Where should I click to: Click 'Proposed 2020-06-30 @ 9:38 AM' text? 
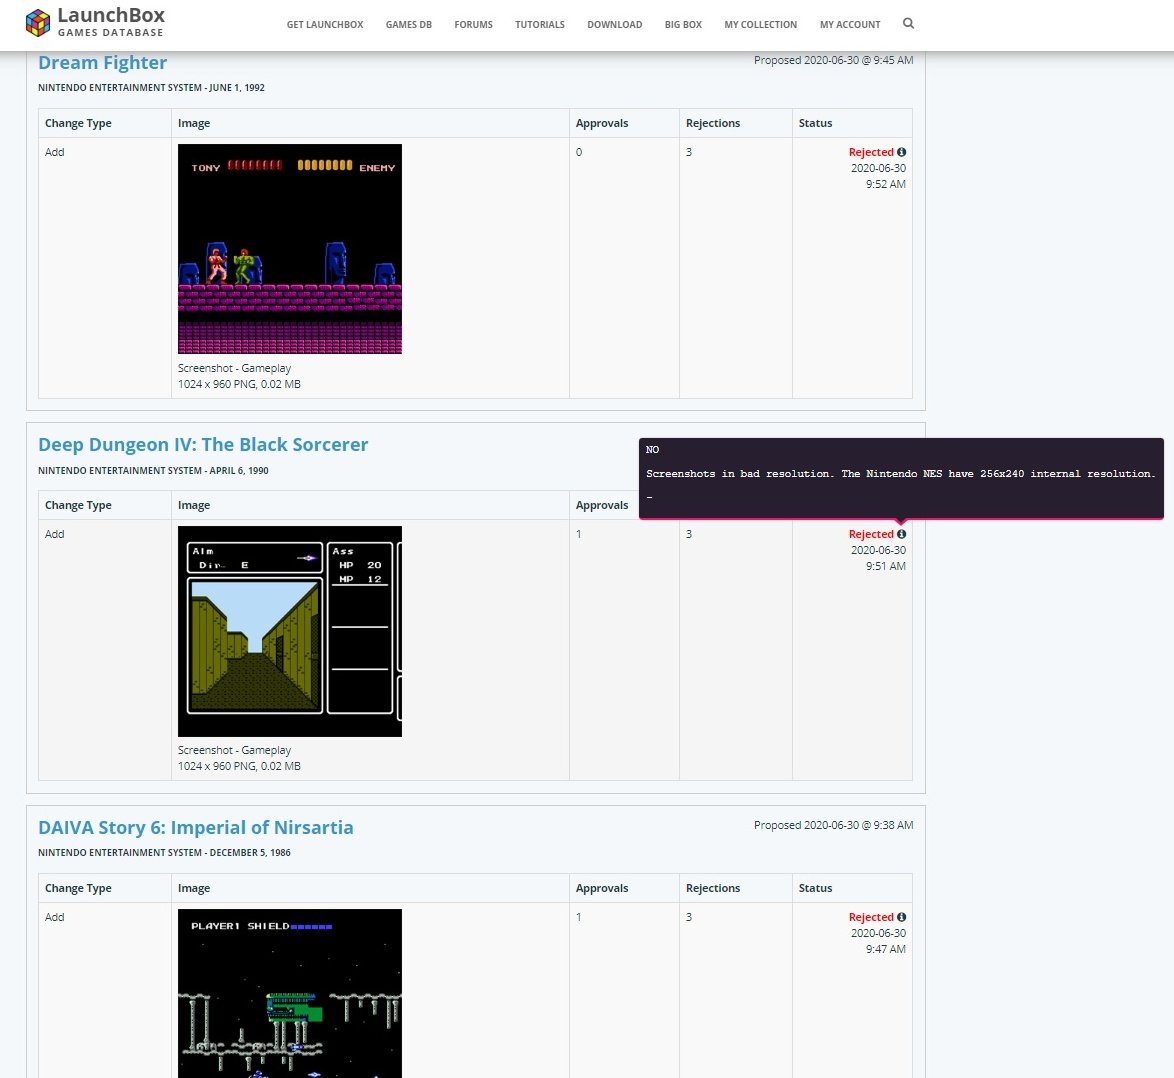833,825
